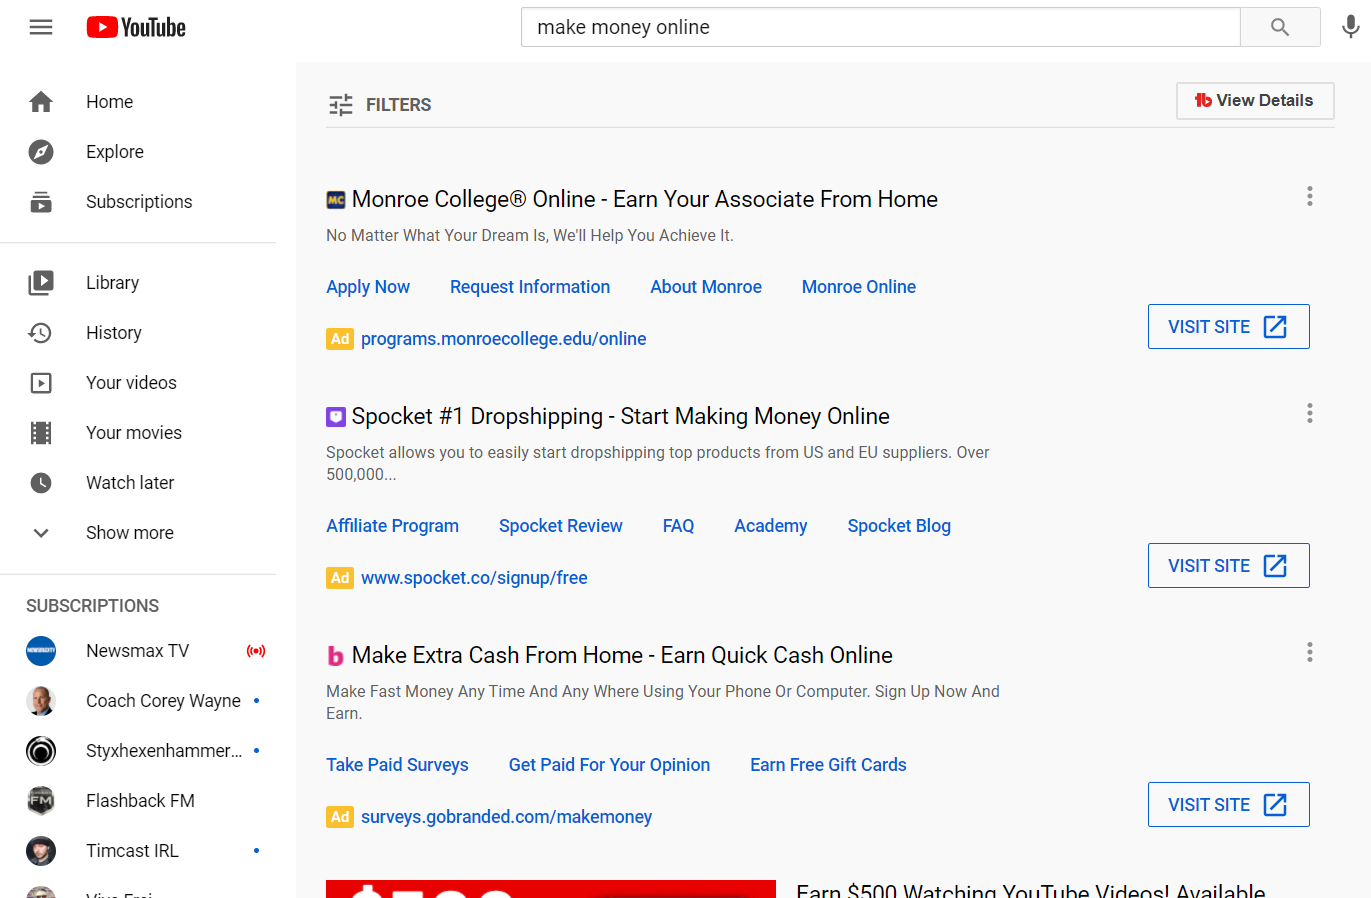This screenshot has width=1371, height=898.
Task: Click the Your videos play icon
Action: point(41,383)
